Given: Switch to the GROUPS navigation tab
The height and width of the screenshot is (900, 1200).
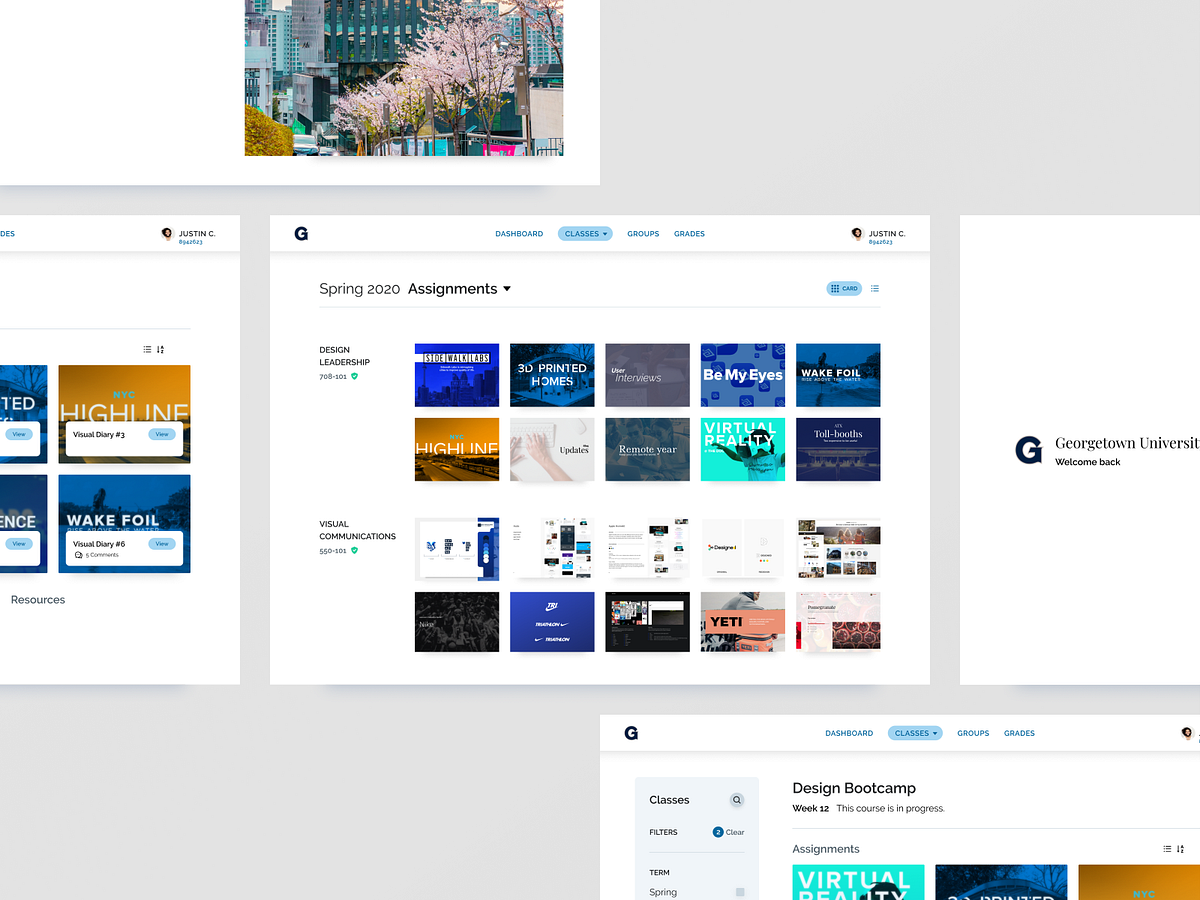Looking at the screenshot, I should point(643,233).
